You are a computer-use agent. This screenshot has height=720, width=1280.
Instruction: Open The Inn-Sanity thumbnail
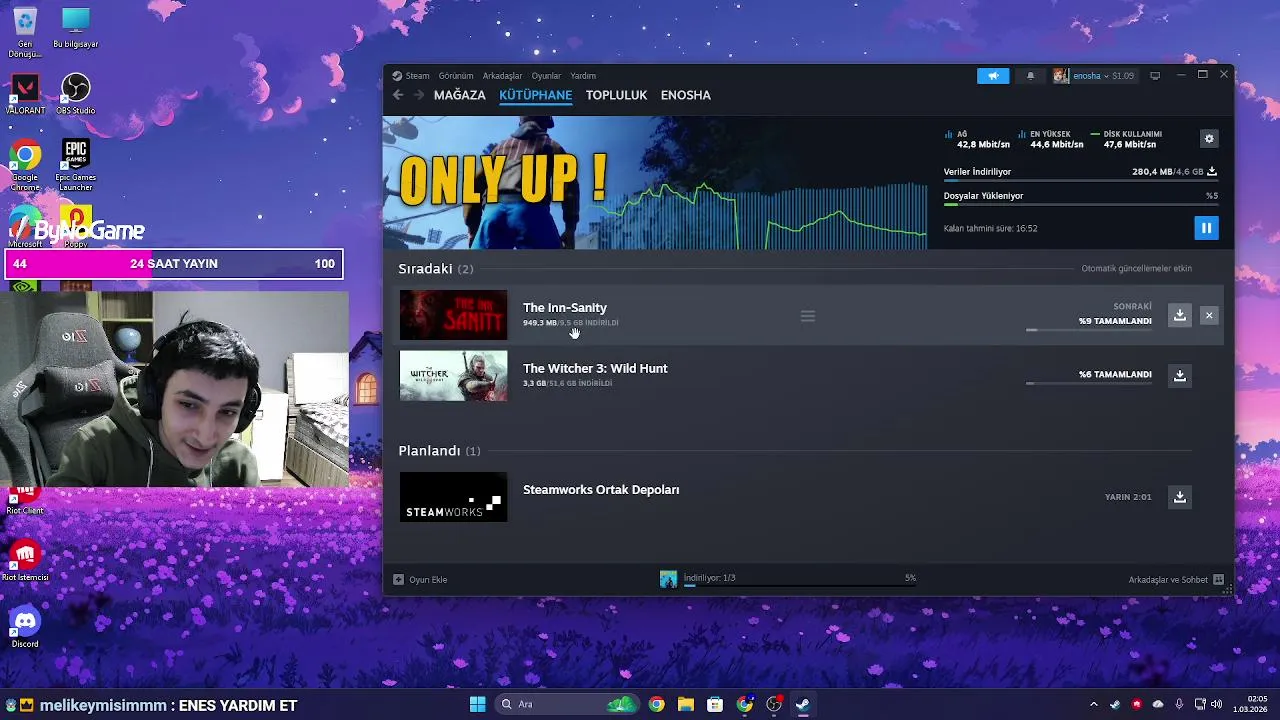pos(453,315)
